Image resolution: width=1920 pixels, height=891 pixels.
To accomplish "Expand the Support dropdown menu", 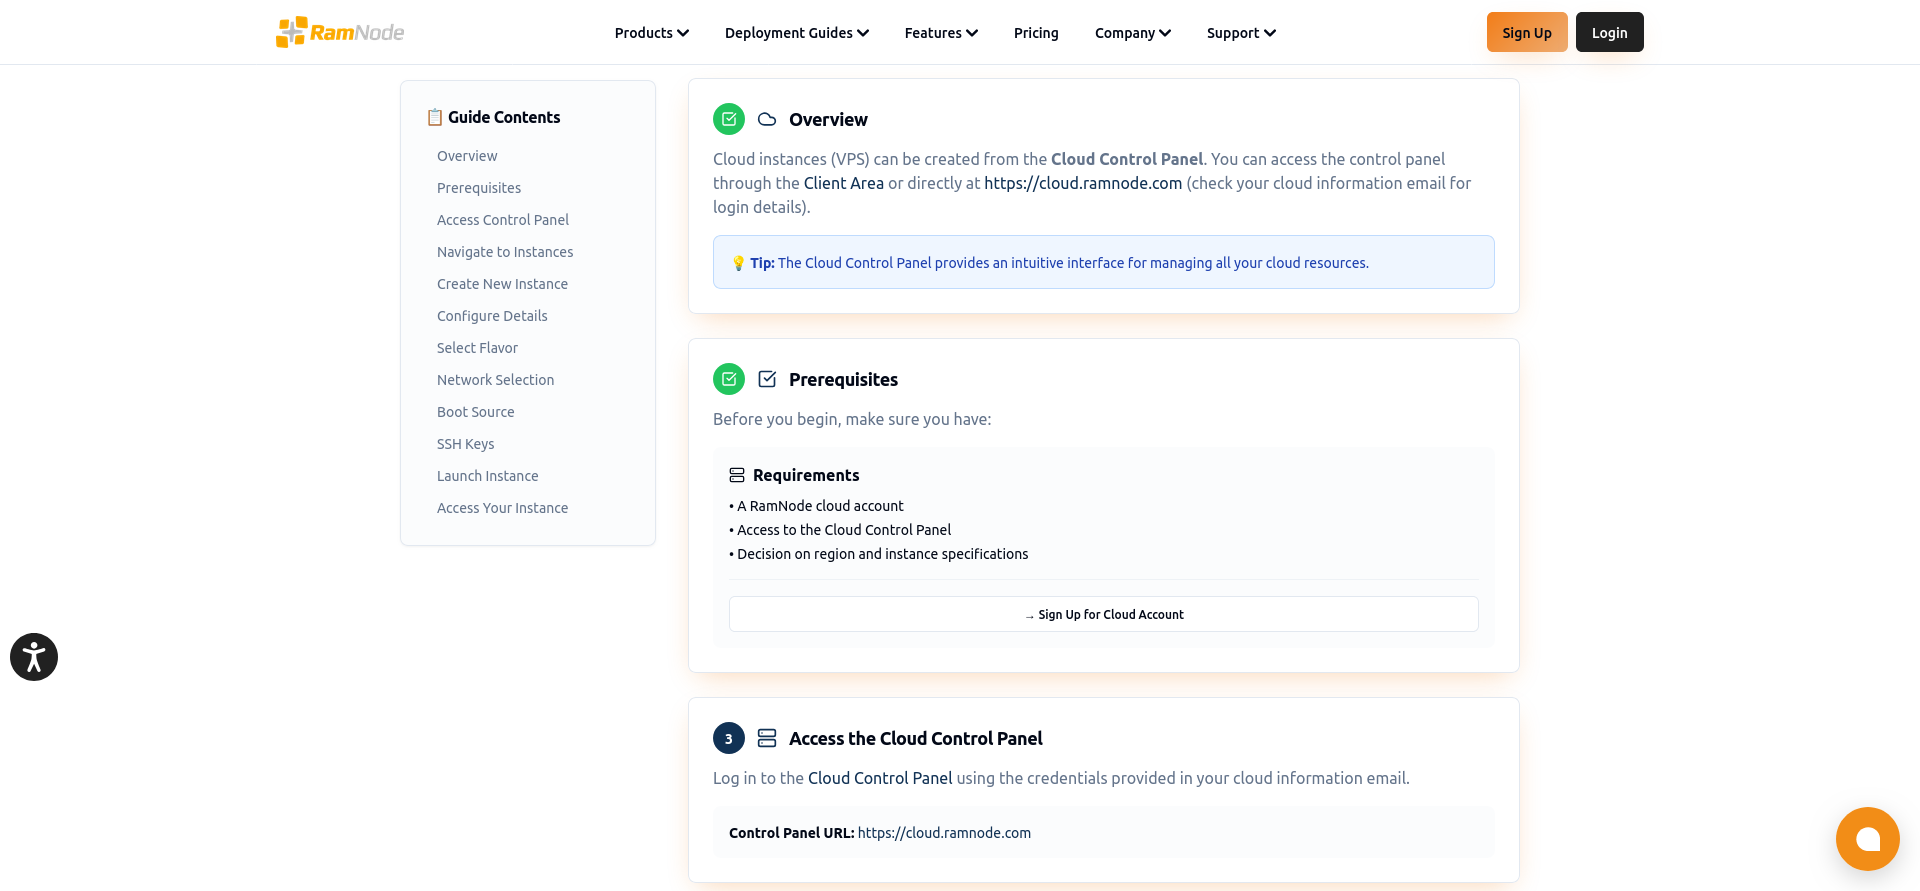I will point(1241,33).
